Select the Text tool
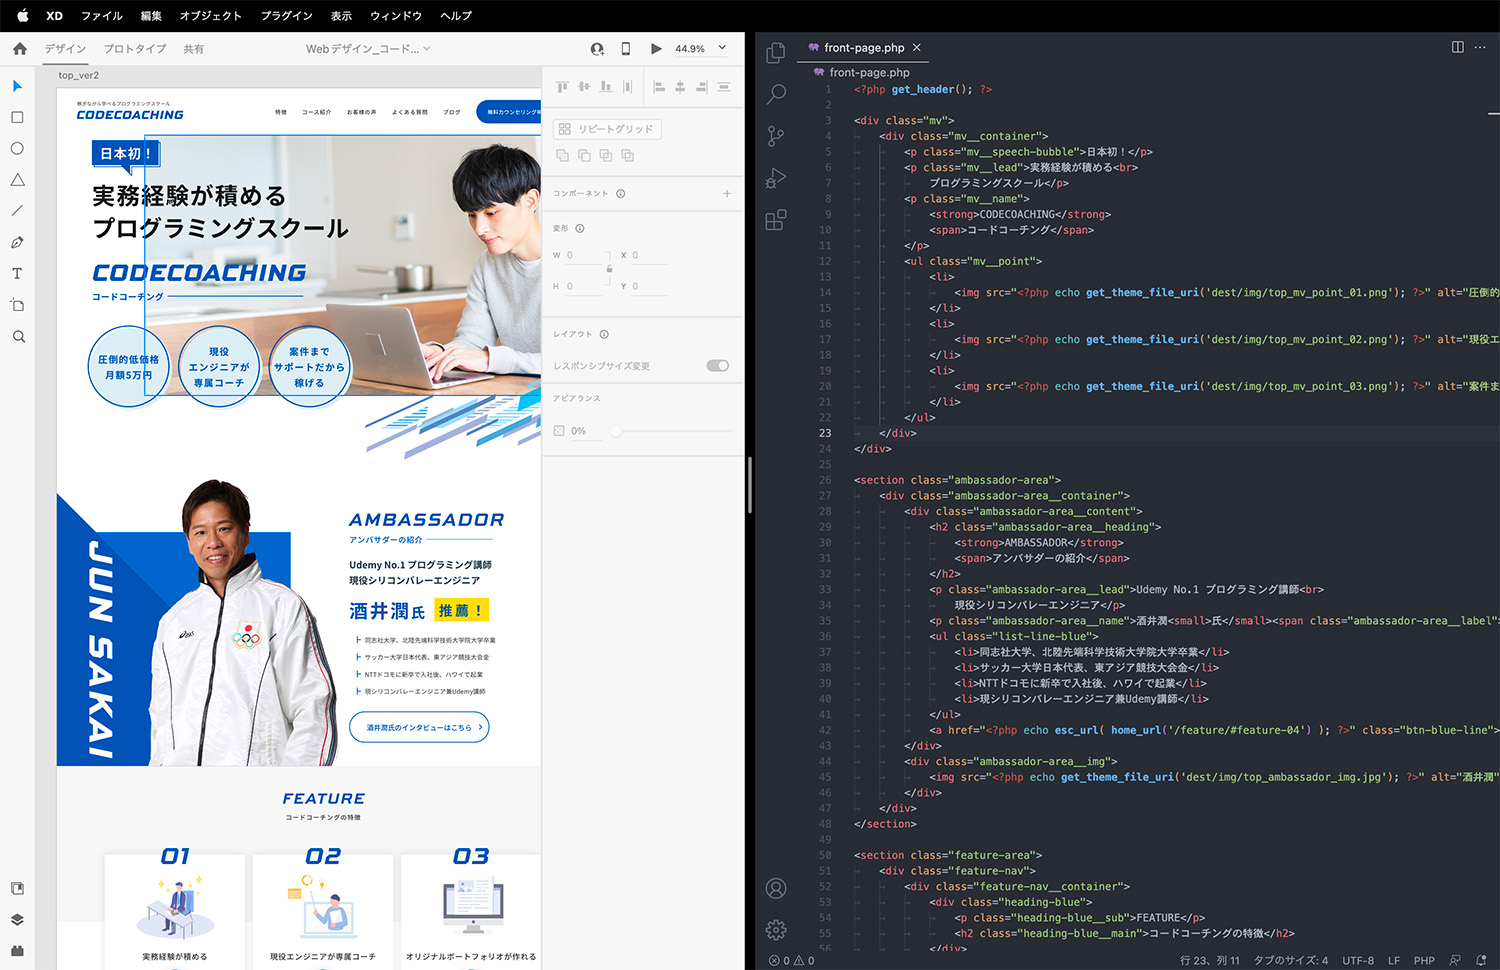1500x970 pixels. [x=16, y=273]
